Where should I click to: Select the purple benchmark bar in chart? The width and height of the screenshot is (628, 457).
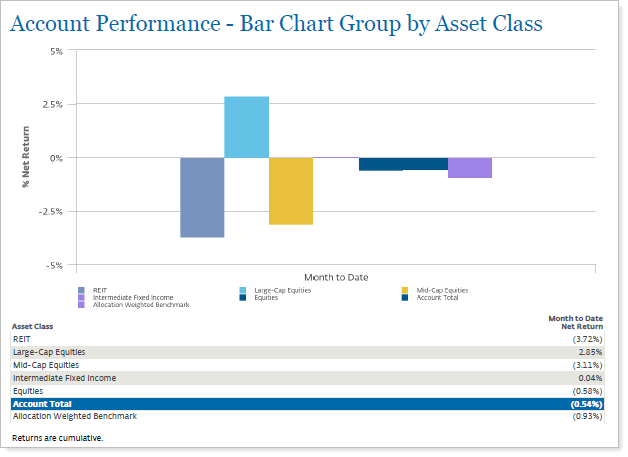(x=469, y=167)
